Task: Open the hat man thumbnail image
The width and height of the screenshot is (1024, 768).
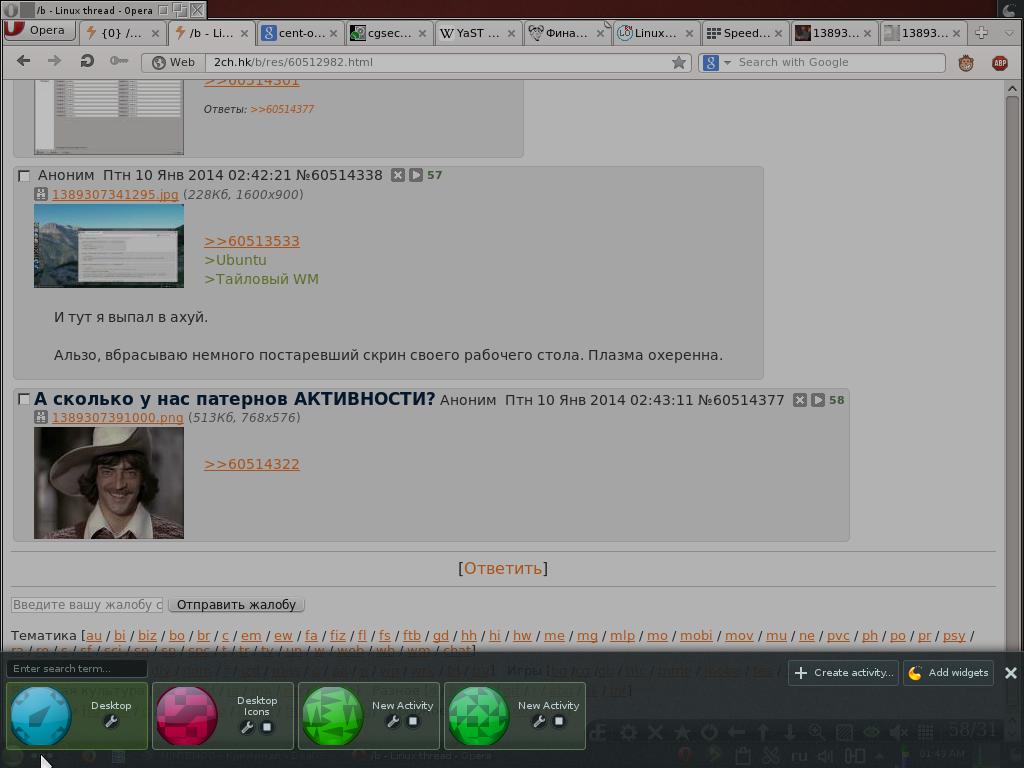Action: pos(109,483)
